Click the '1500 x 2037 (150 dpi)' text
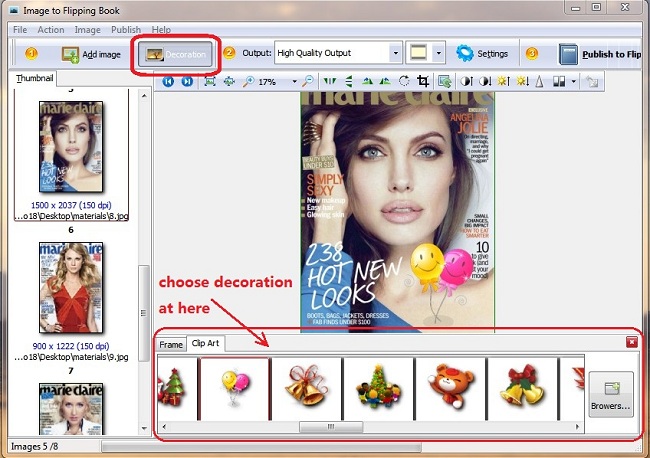This screenshot has width=650, height=458. (x=71, y=205)
